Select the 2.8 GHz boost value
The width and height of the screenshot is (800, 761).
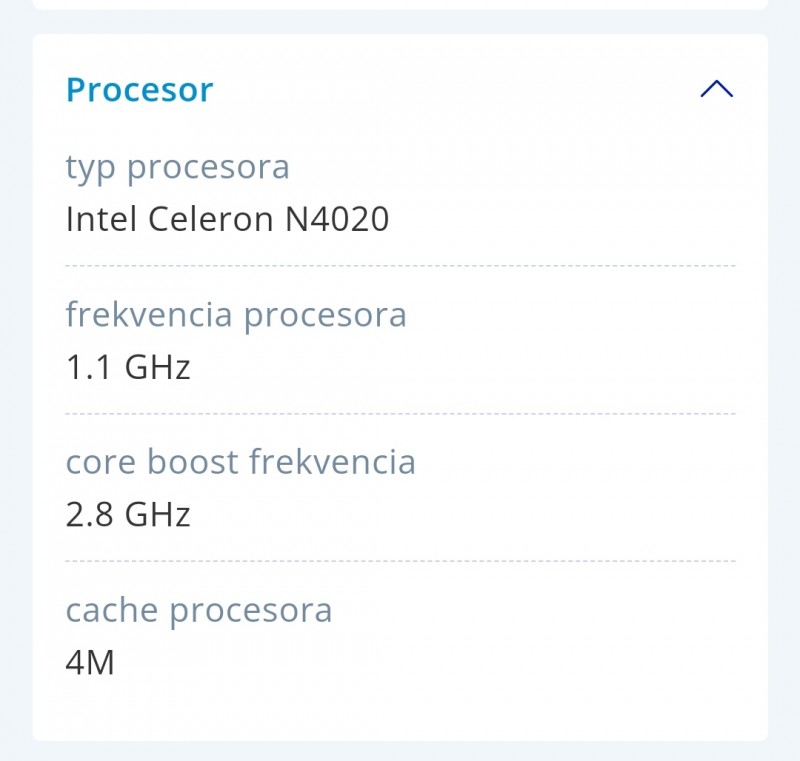[128, 514]
